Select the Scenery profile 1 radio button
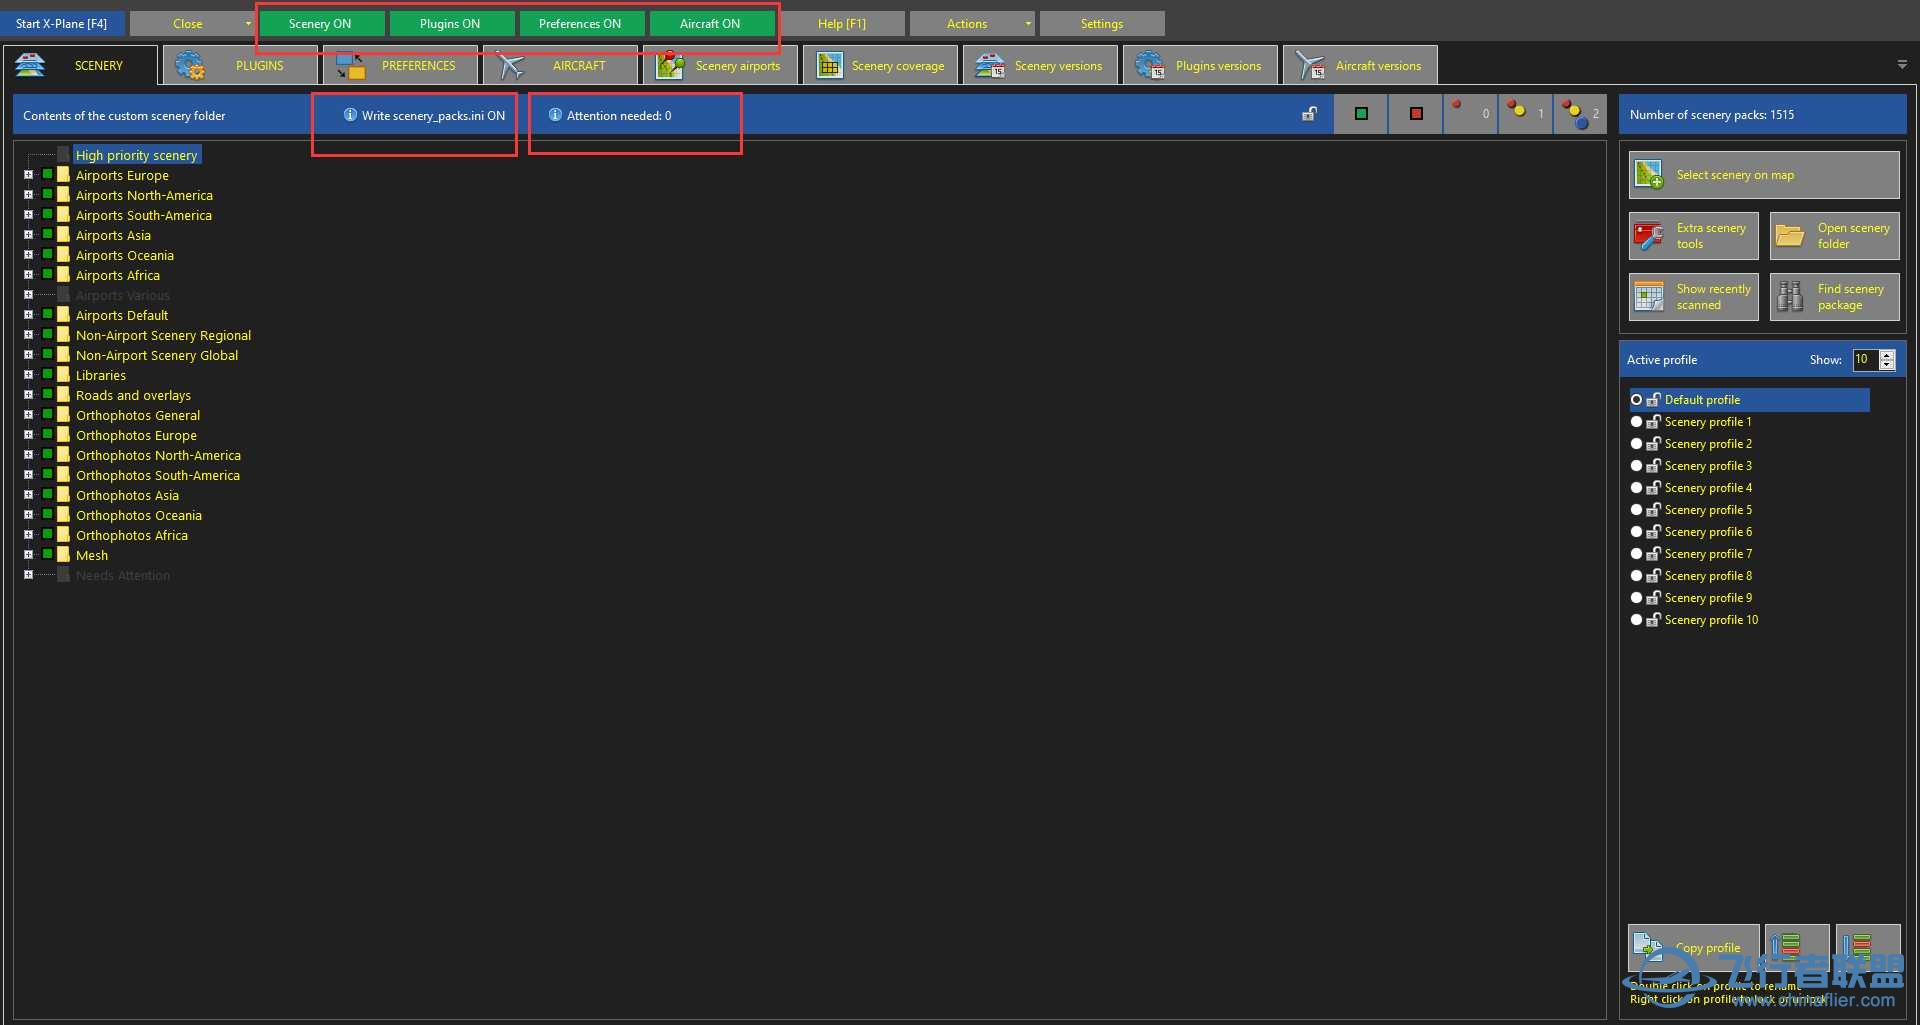This screenshot has height=1025, width=1920. coord(1636,422)
